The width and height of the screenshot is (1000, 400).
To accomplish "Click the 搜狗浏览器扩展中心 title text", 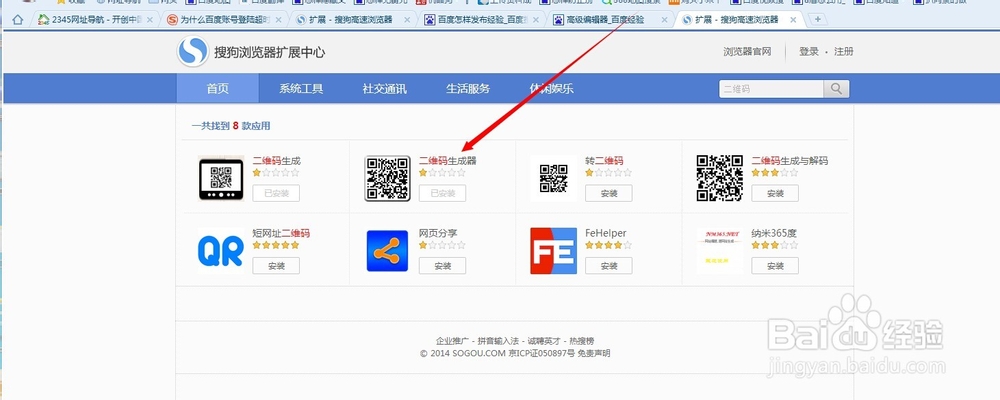I will click(270, 52).
